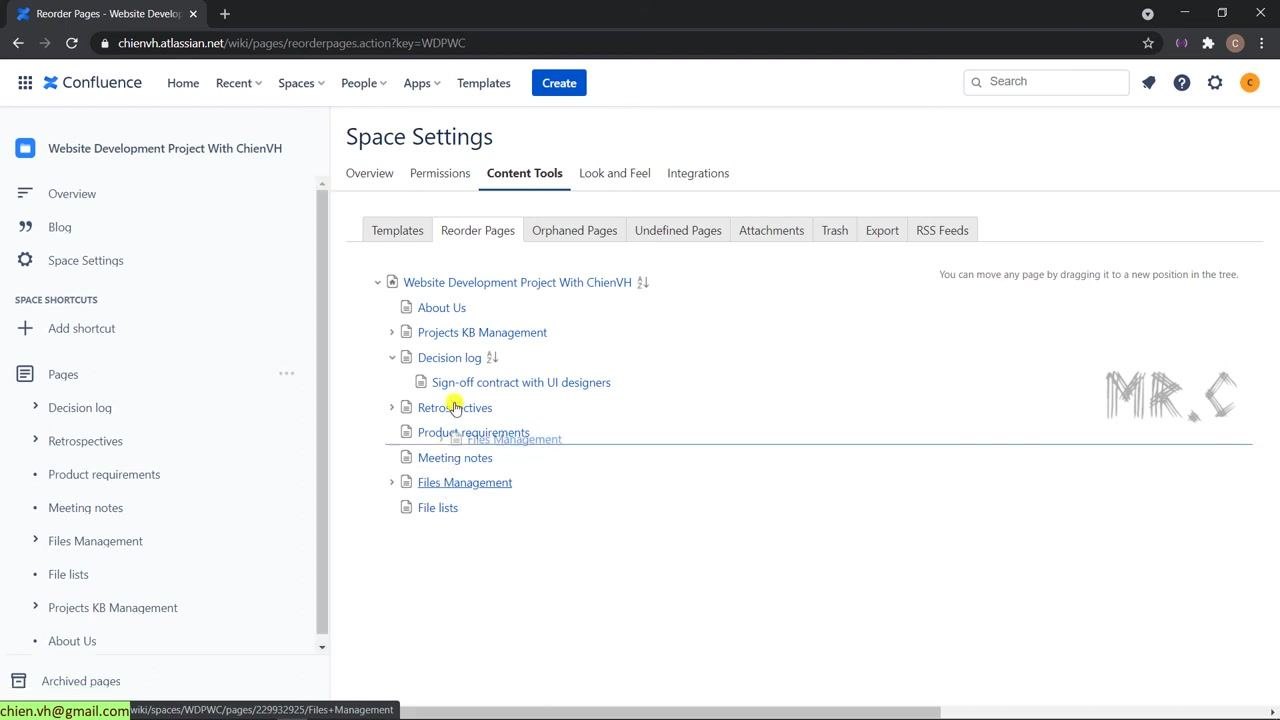Open the Chrome profile avatar in toolbar

1235,43
